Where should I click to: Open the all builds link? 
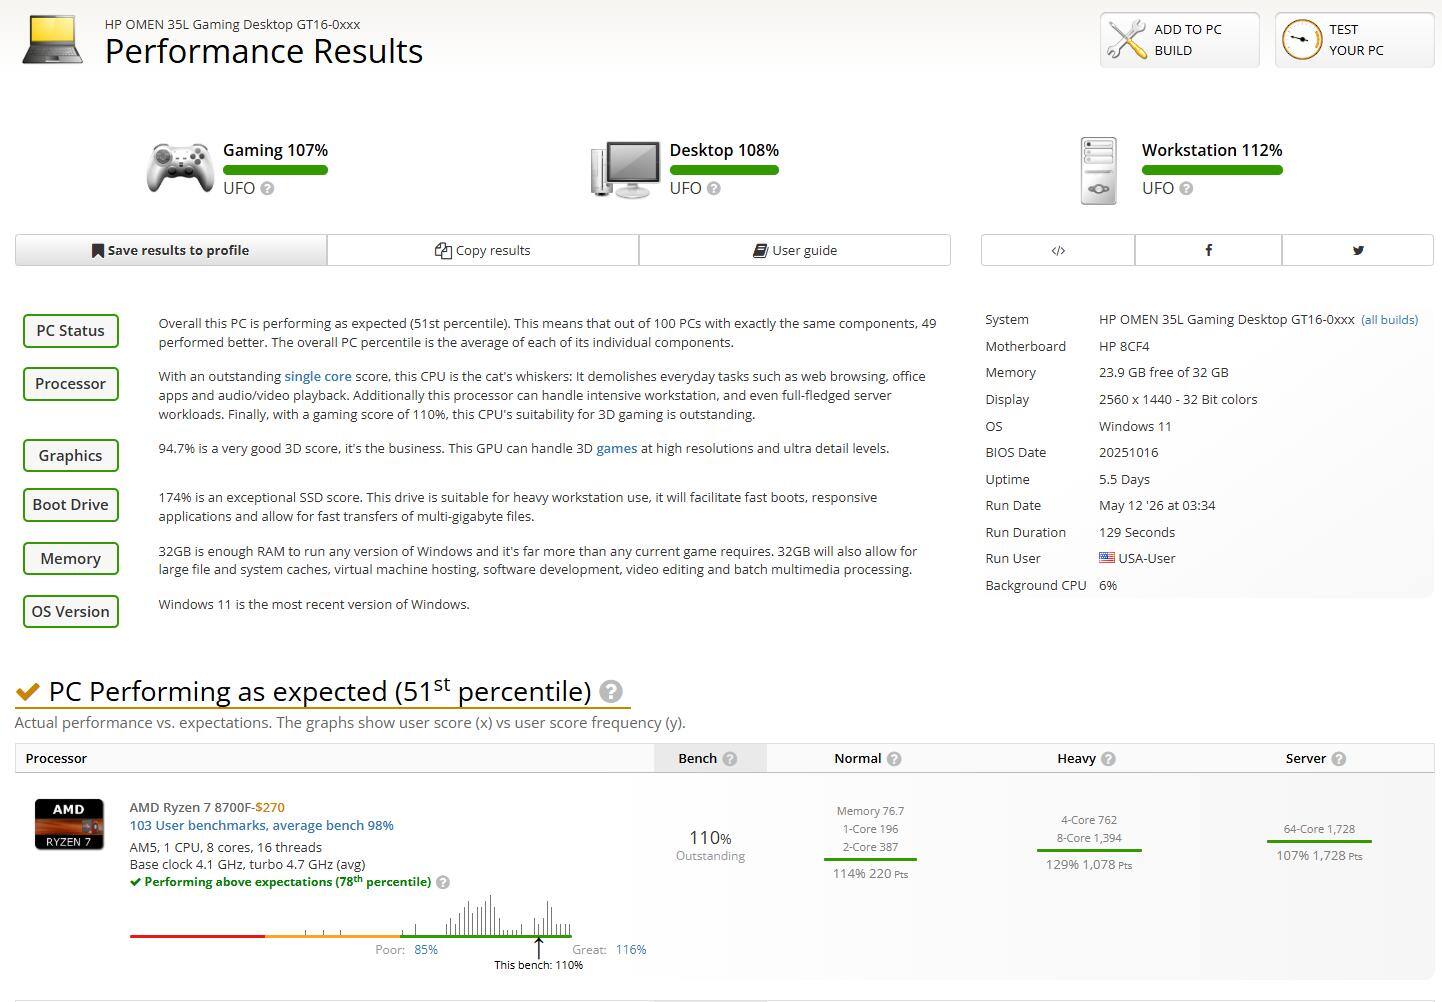[x=1389, y=320]
